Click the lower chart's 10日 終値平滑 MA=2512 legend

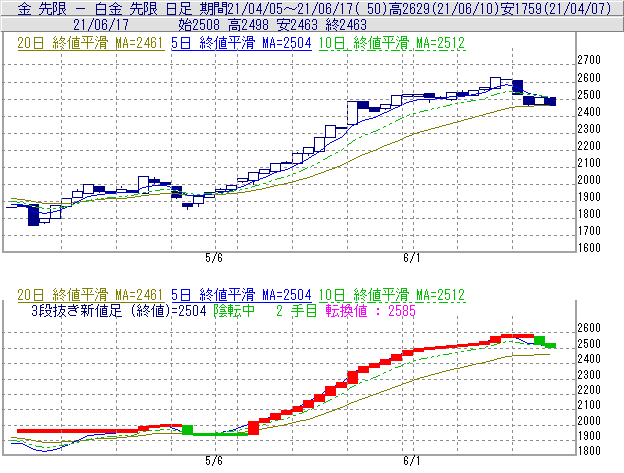[x=392, y=295]
